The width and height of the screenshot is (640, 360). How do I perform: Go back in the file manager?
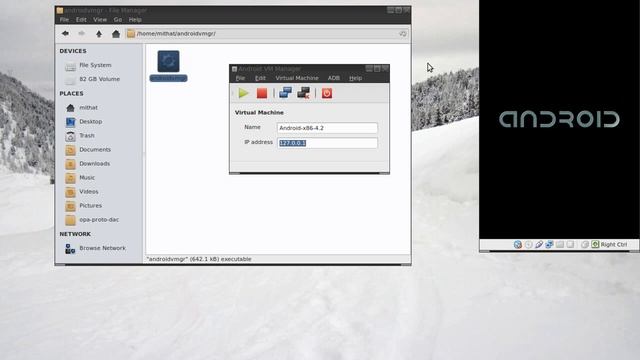pyautogui.click(x=65, y=33)
